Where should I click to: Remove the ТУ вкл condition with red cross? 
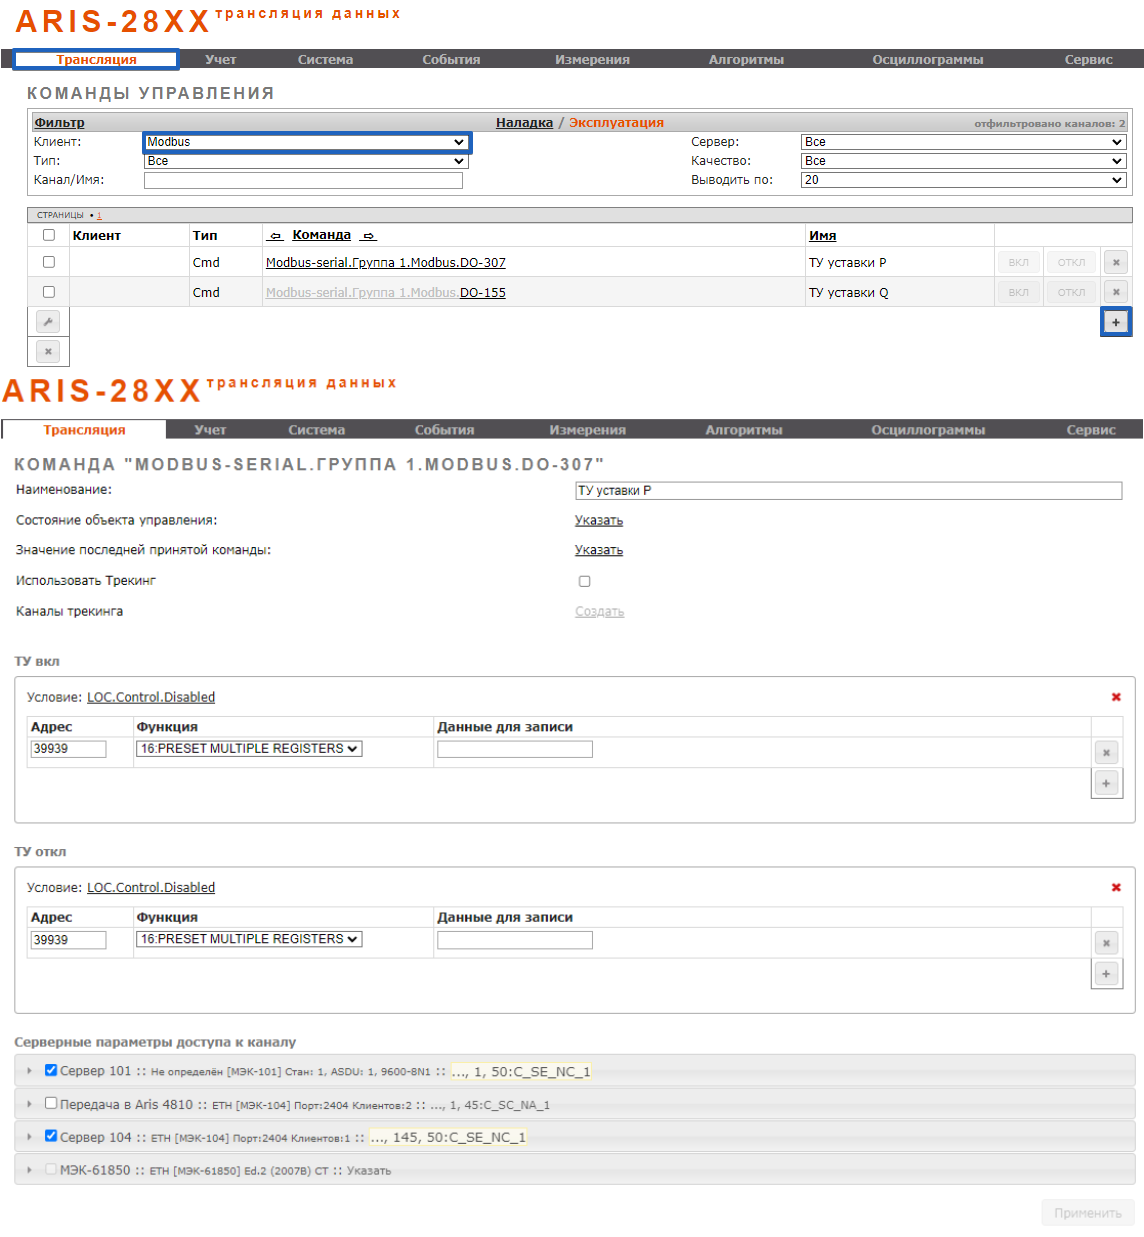tap(1116, 697)
